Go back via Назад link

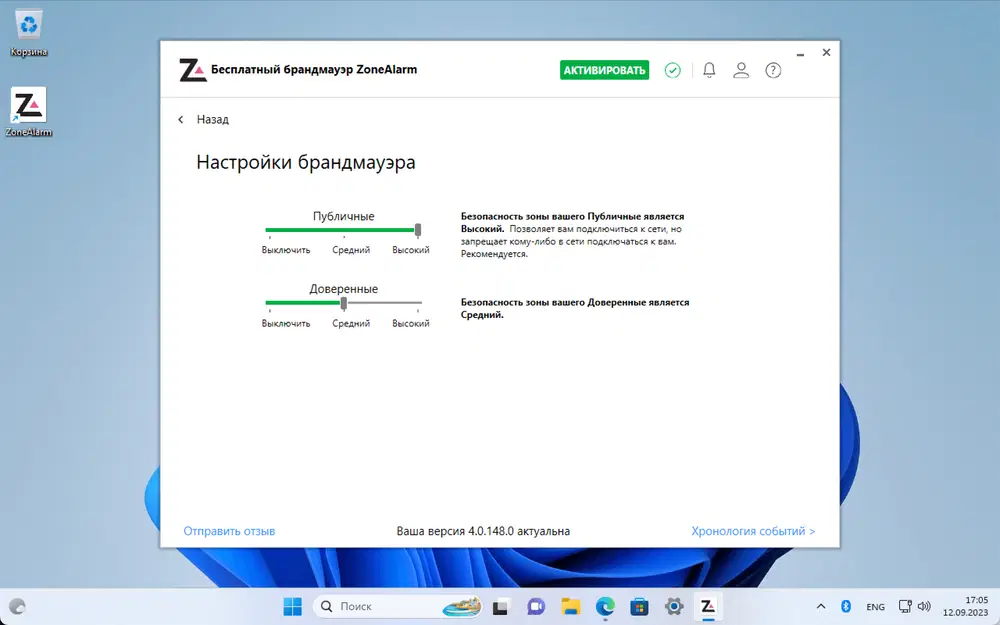point(212,119)
